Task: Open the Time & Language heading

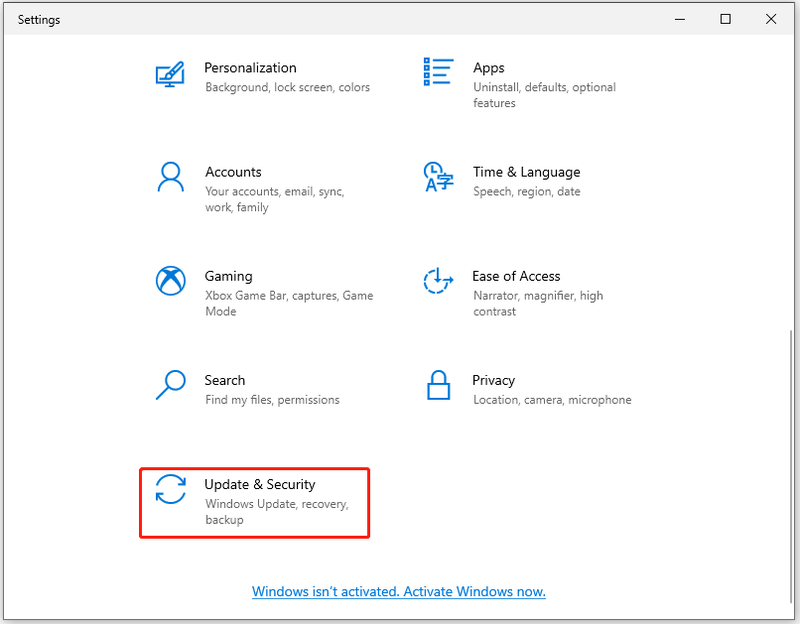Action: point(526,172)
